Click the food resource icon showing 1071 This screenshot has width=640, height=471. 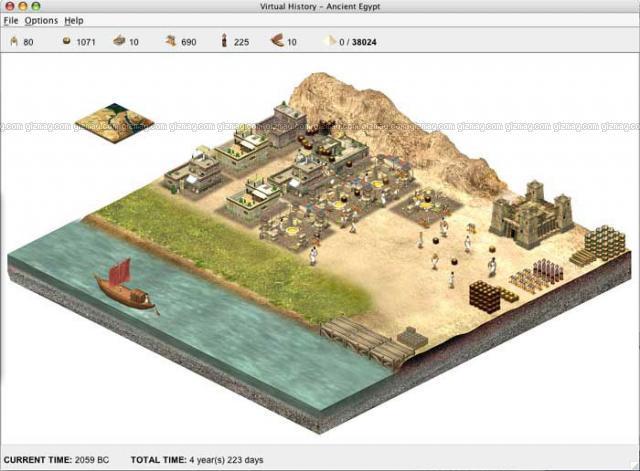pyautogui.click(x=67, y=42)
